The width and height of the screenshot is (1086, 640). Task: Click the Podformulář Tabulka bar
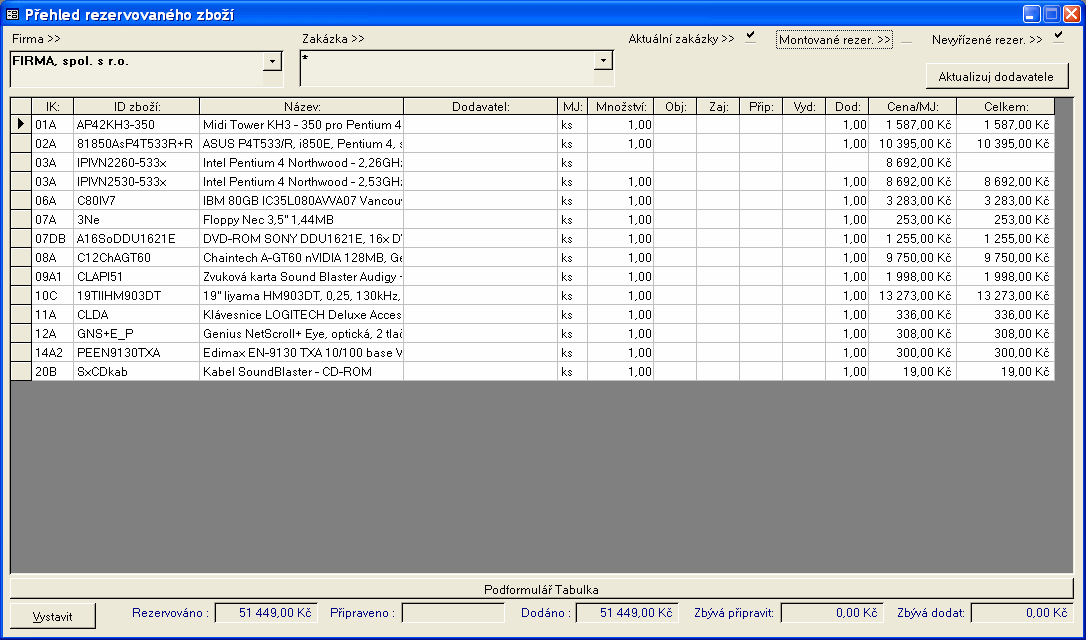tap(541, 589)
